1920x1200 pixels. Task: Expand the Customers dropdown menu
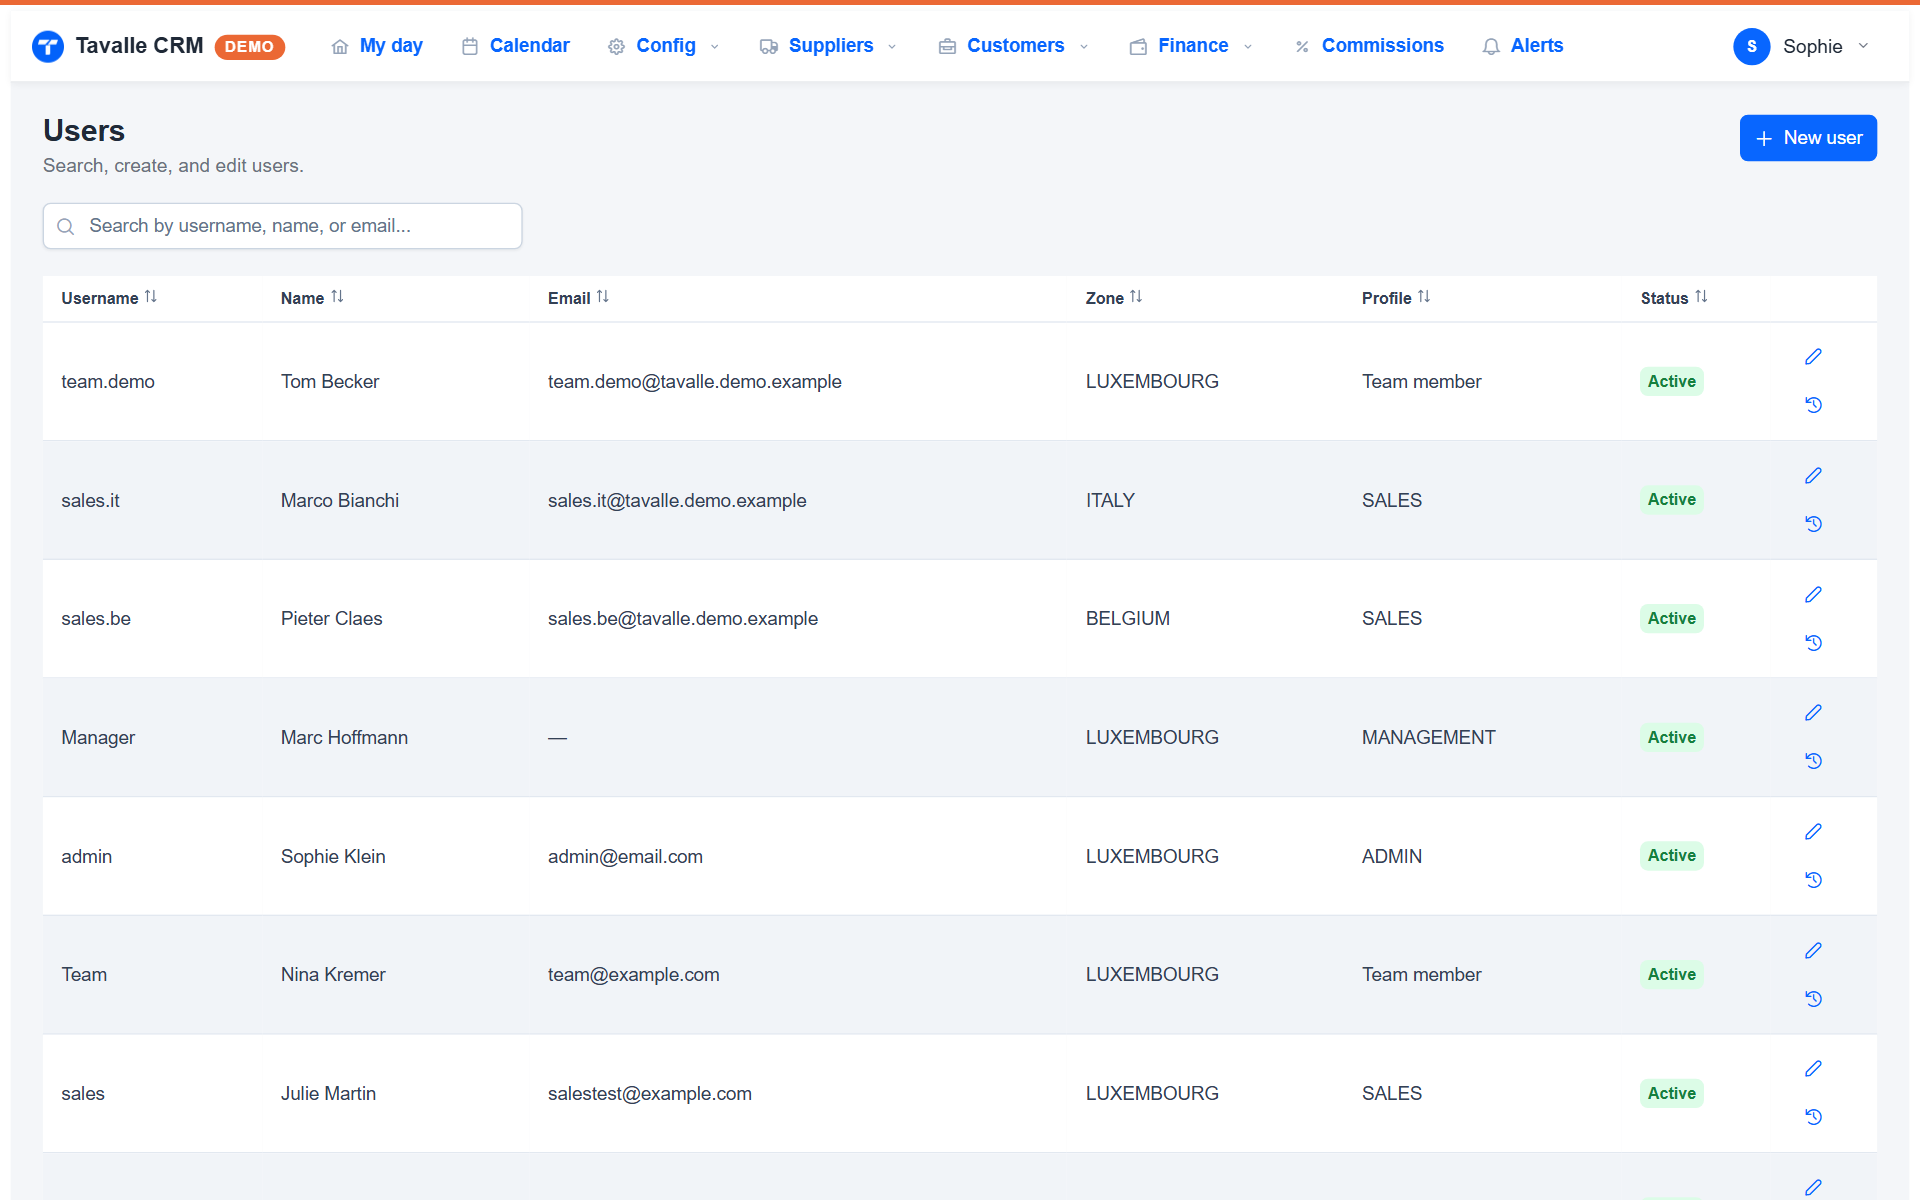(x=1014, y=46)
